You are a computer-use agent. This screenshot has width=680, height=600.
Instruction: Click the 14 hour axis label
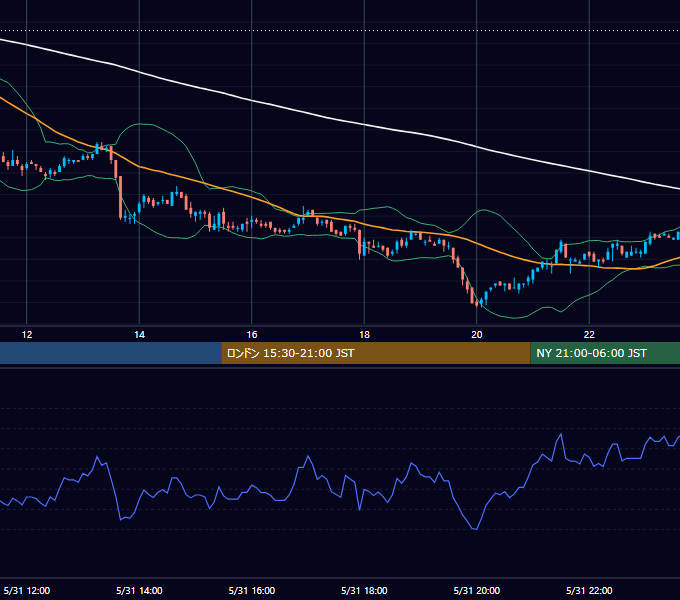tap(139, 335)
